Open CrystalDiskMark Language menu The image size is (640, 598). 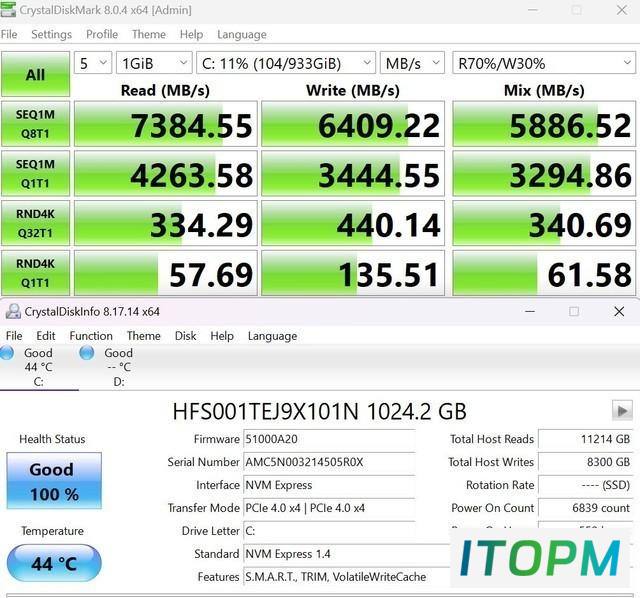coord(242,35)
